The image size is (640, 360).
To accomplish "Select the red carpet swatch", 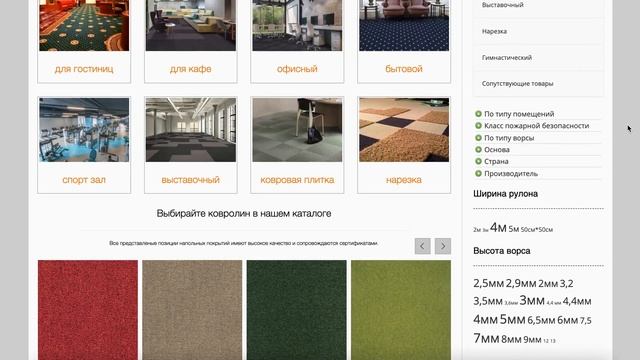I will (x=88, y=310).
